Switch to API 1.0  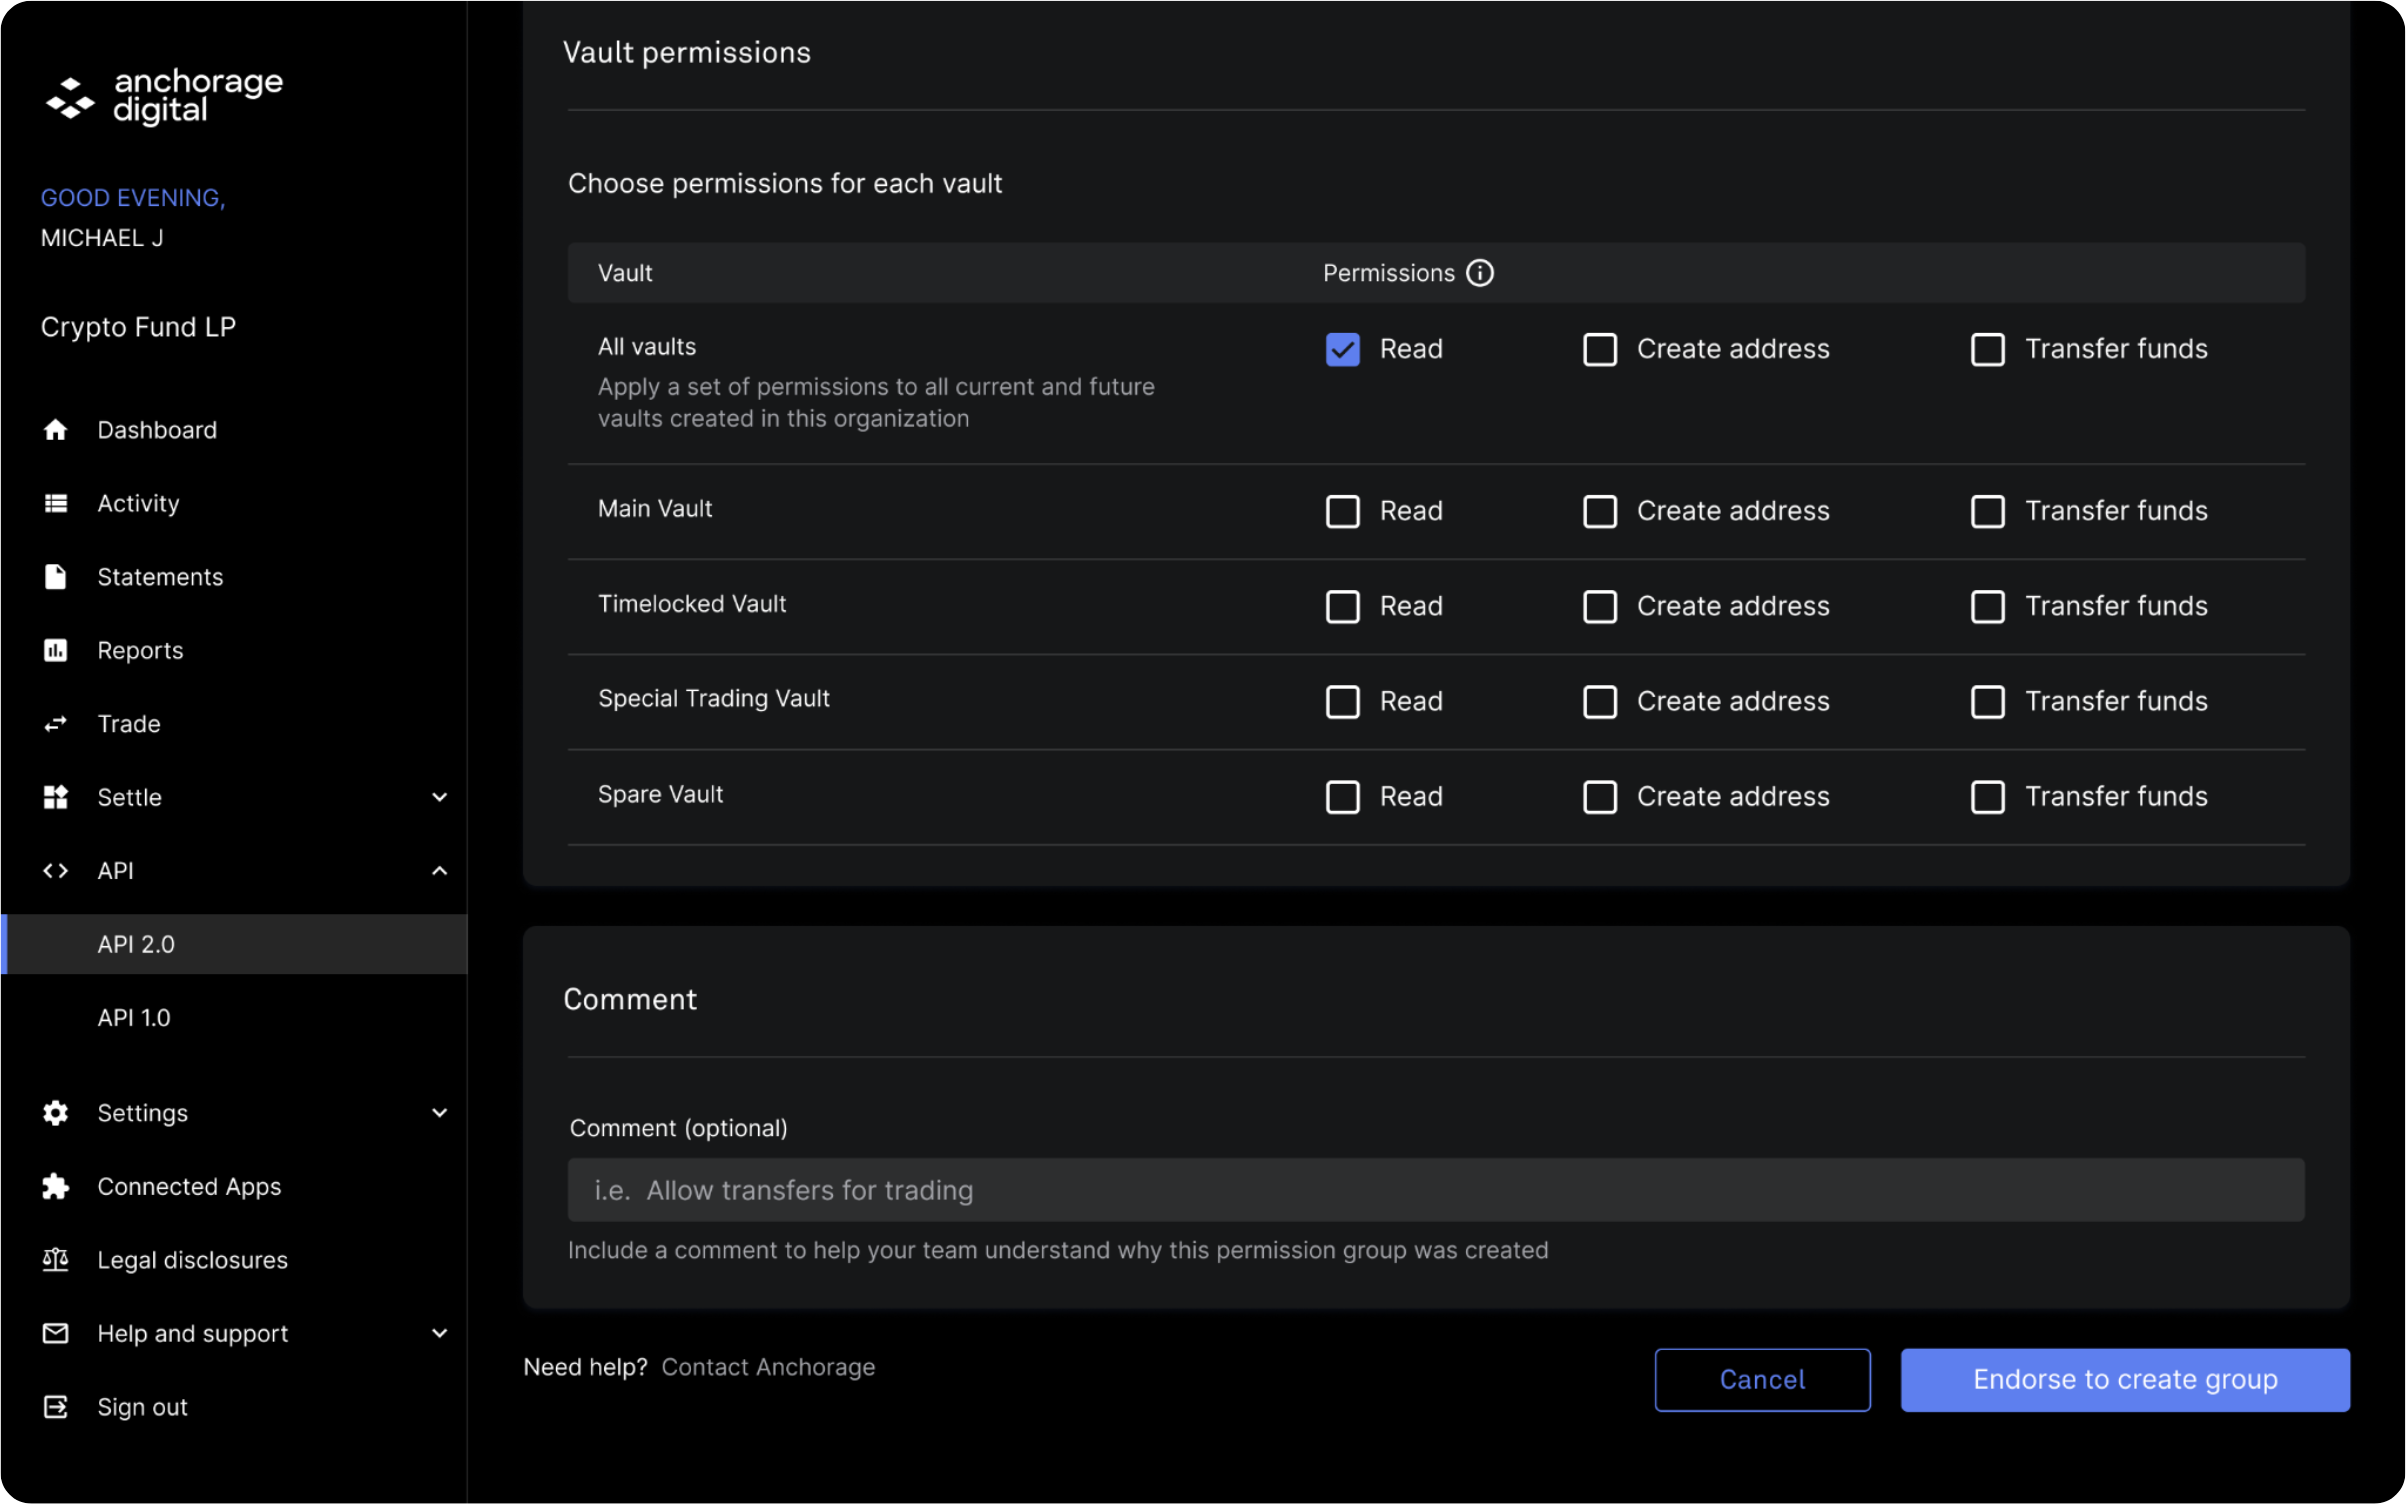(134, 1017)
